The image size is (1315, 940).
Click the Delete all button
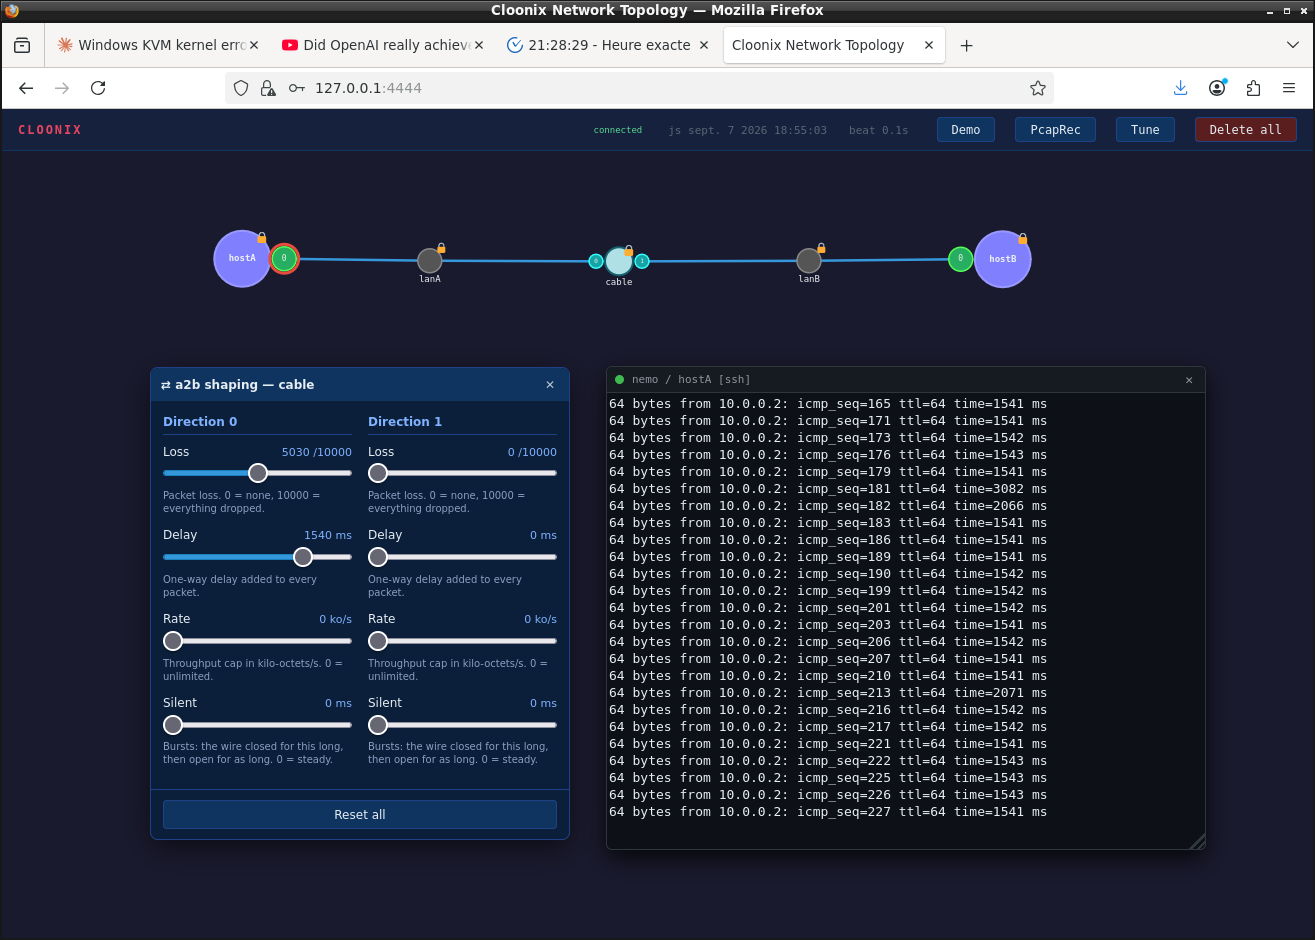[x=1245, y=130]
